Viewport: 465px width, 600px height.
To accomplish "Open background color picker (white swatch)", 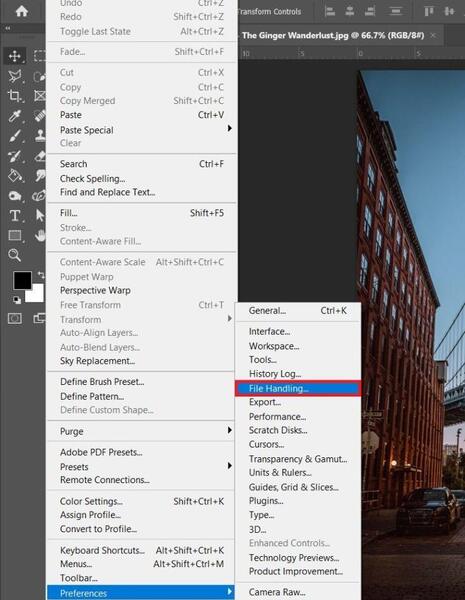I will [37, 294].
